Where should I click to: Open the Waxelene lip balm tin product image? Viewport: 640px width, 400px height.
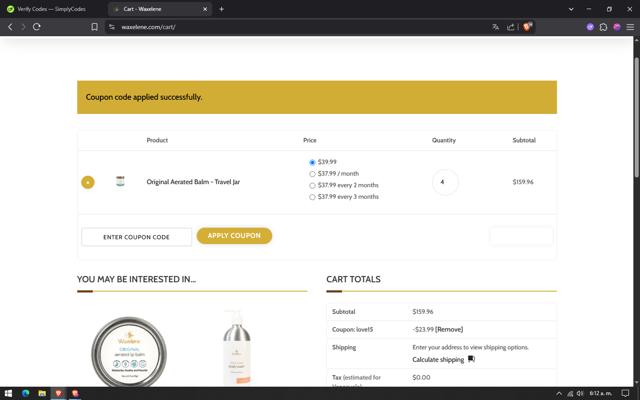pos(129,352)
